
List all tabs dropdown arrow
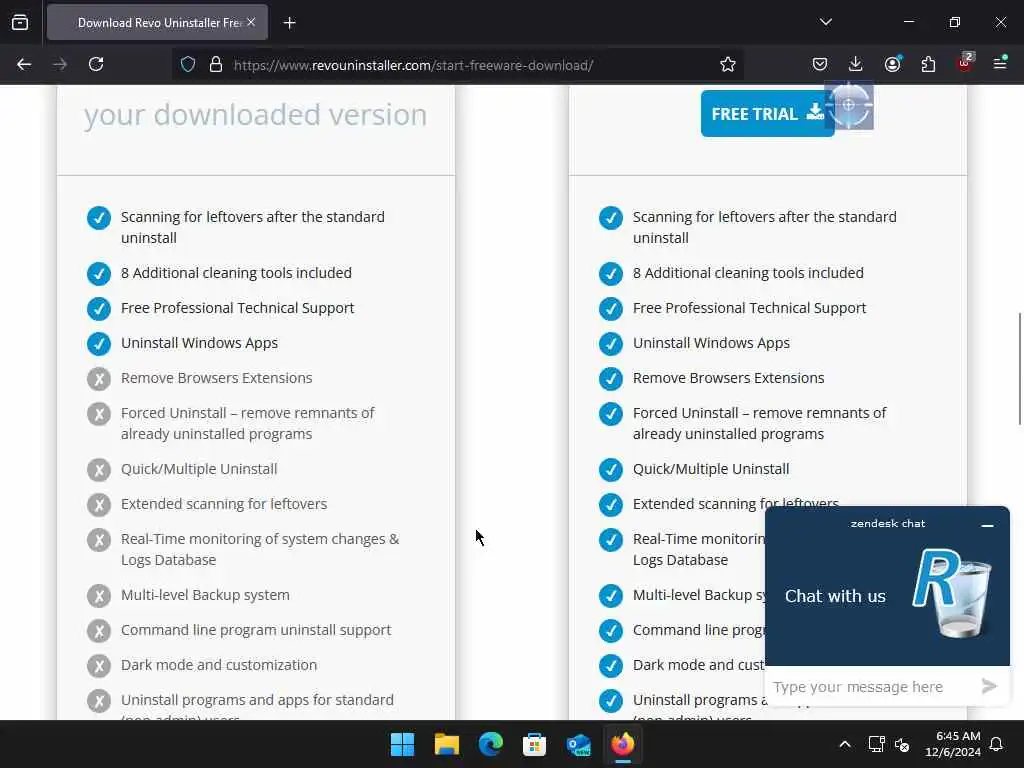(x=825, y=22)
